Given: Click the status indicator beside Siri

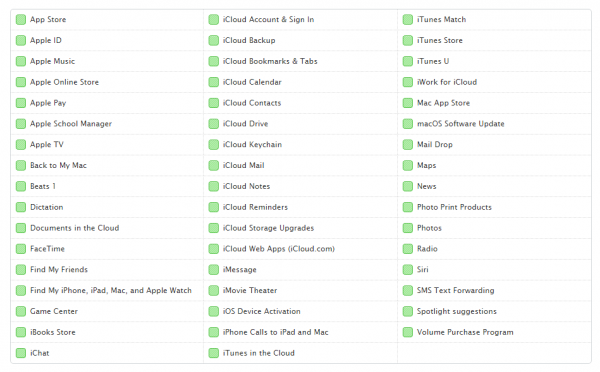Looking at the screenshot, I should [x=408, y=269].
